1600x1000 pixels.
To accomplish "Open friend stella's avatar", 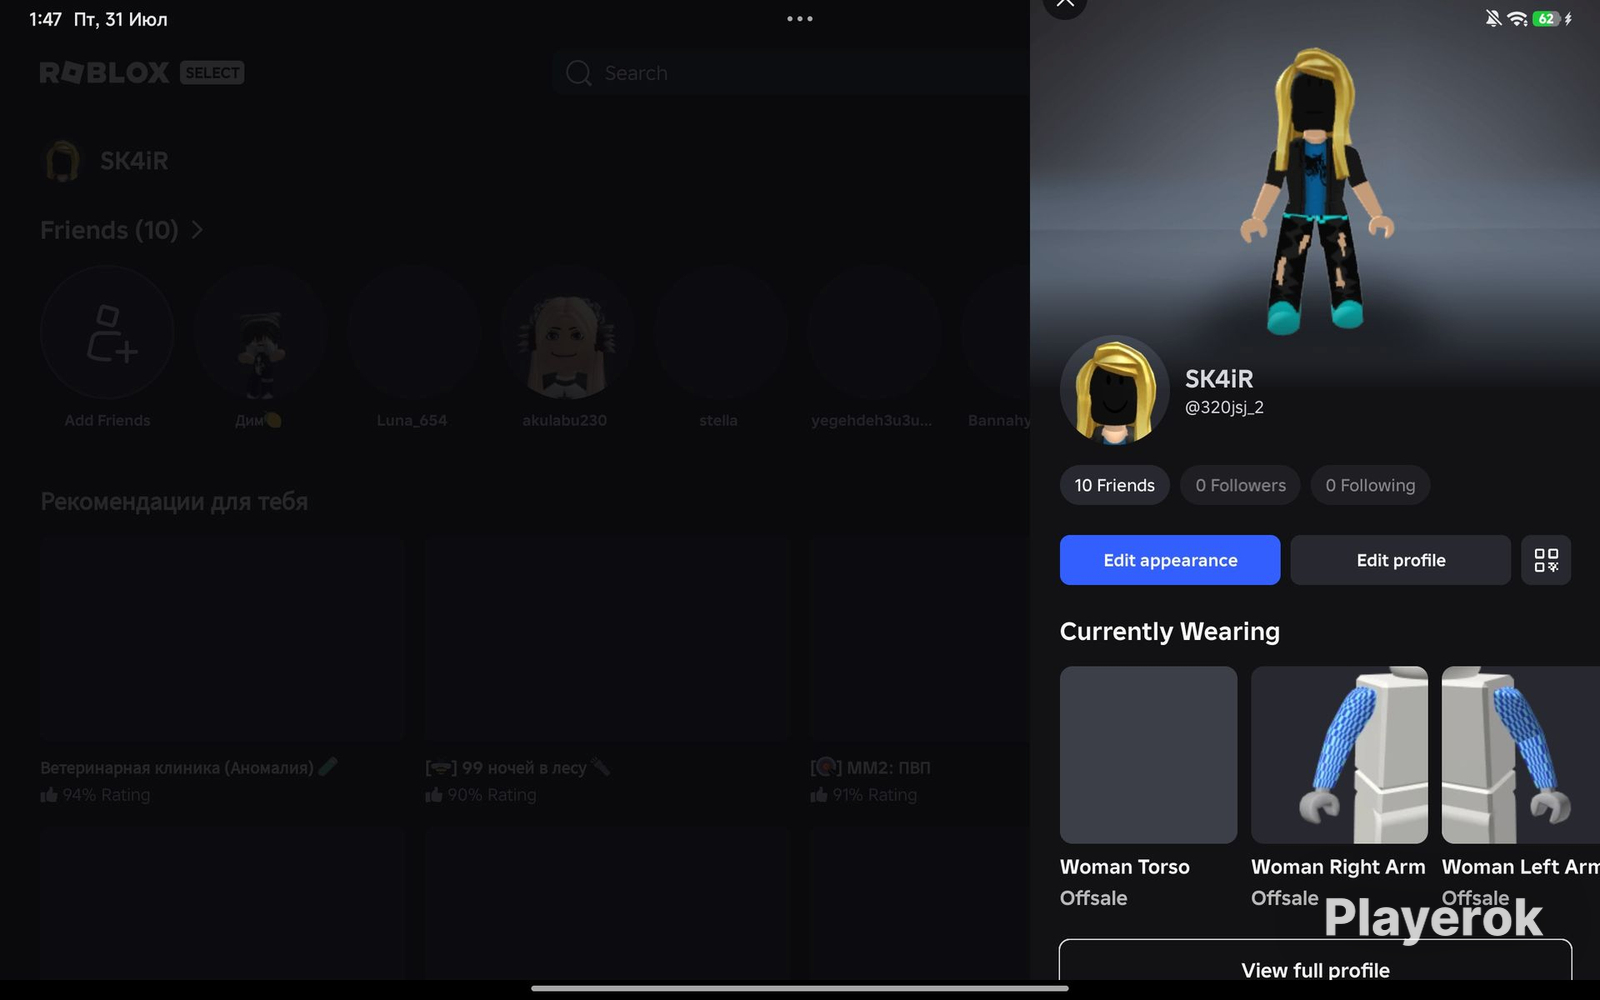I will [x=719, y=333].
